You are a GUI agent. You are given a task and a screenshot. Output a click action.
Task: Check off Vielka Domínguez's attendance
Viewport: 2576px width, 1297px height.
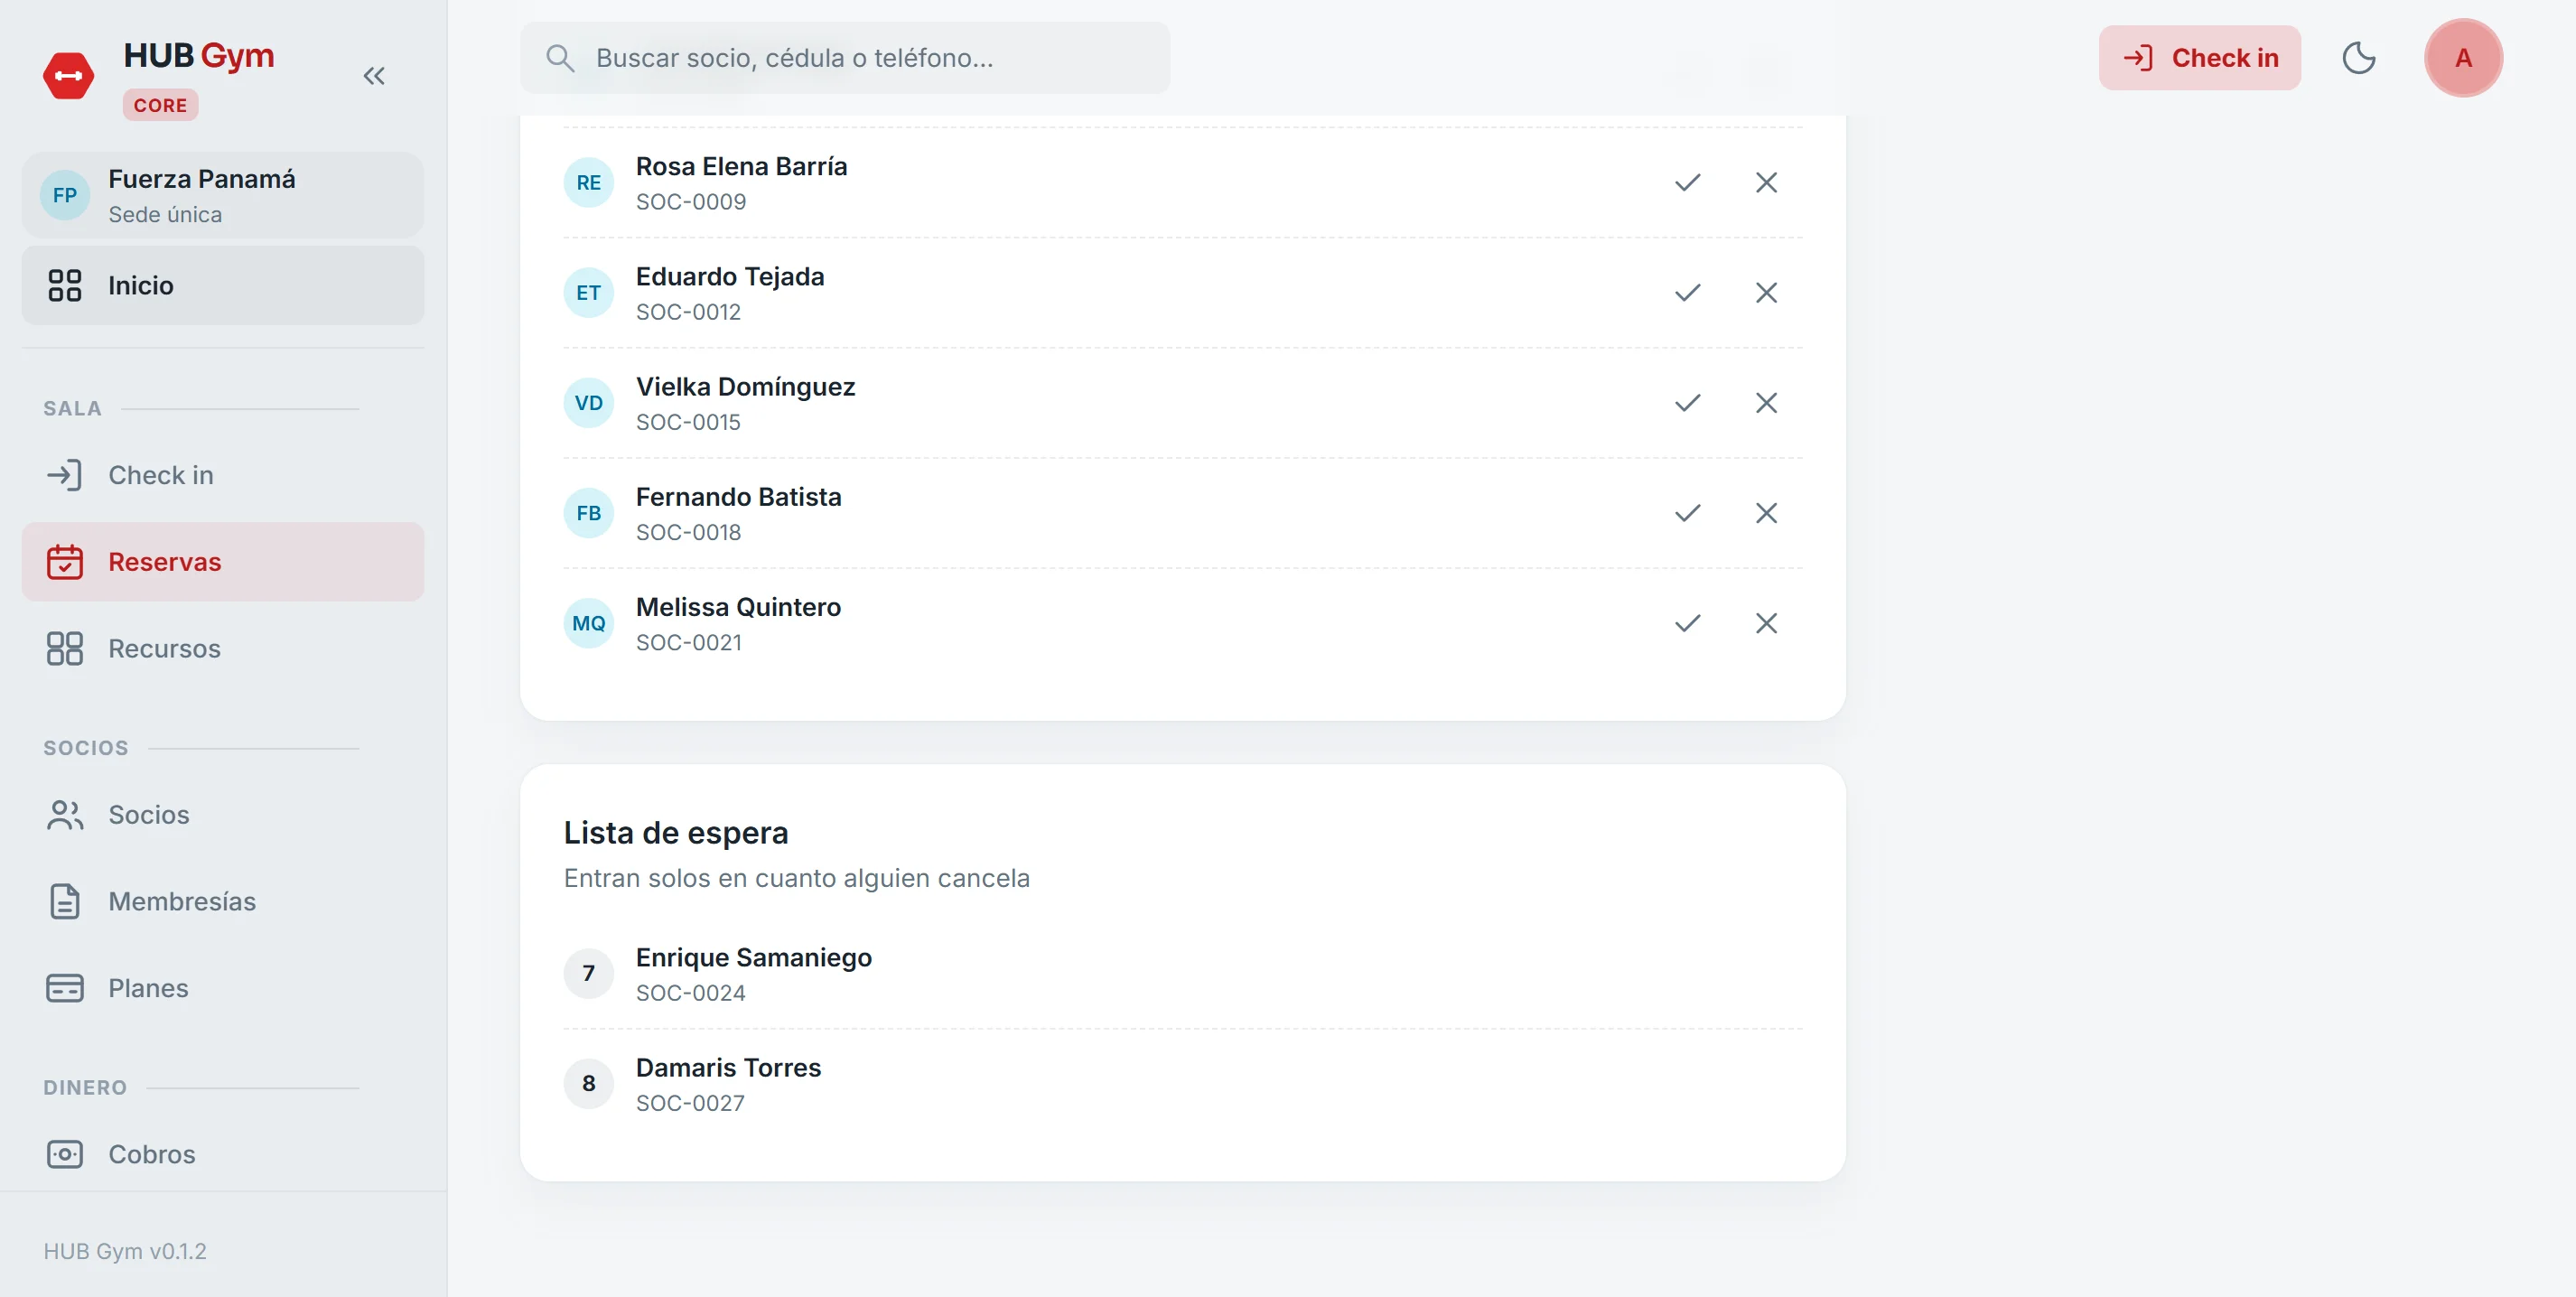click(1688, 403)
